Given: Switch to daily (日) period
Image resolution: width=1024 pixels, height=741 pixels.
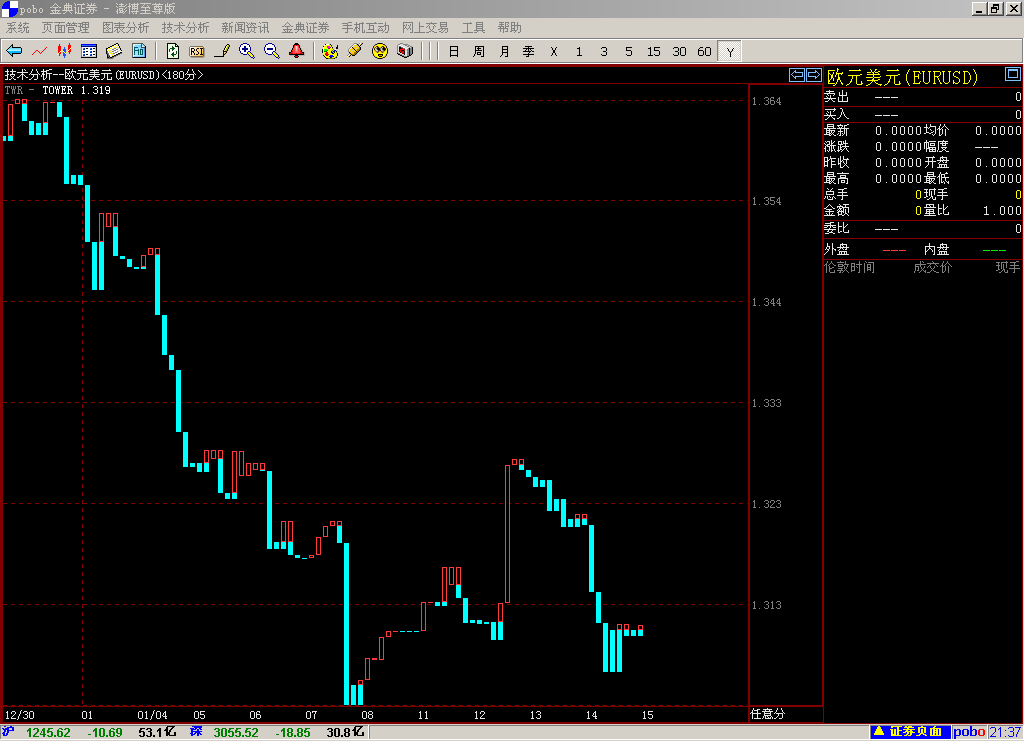Looking at the screenshot, I should [x=454, y=52].
